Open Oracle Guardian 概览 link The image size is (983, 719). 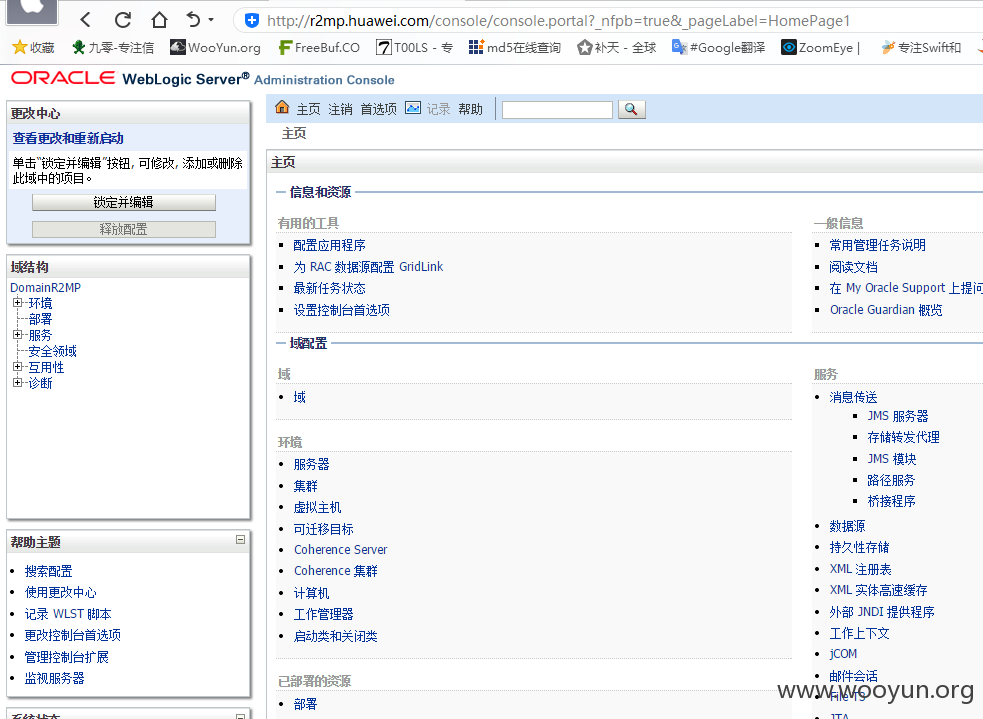coord(886,310)
